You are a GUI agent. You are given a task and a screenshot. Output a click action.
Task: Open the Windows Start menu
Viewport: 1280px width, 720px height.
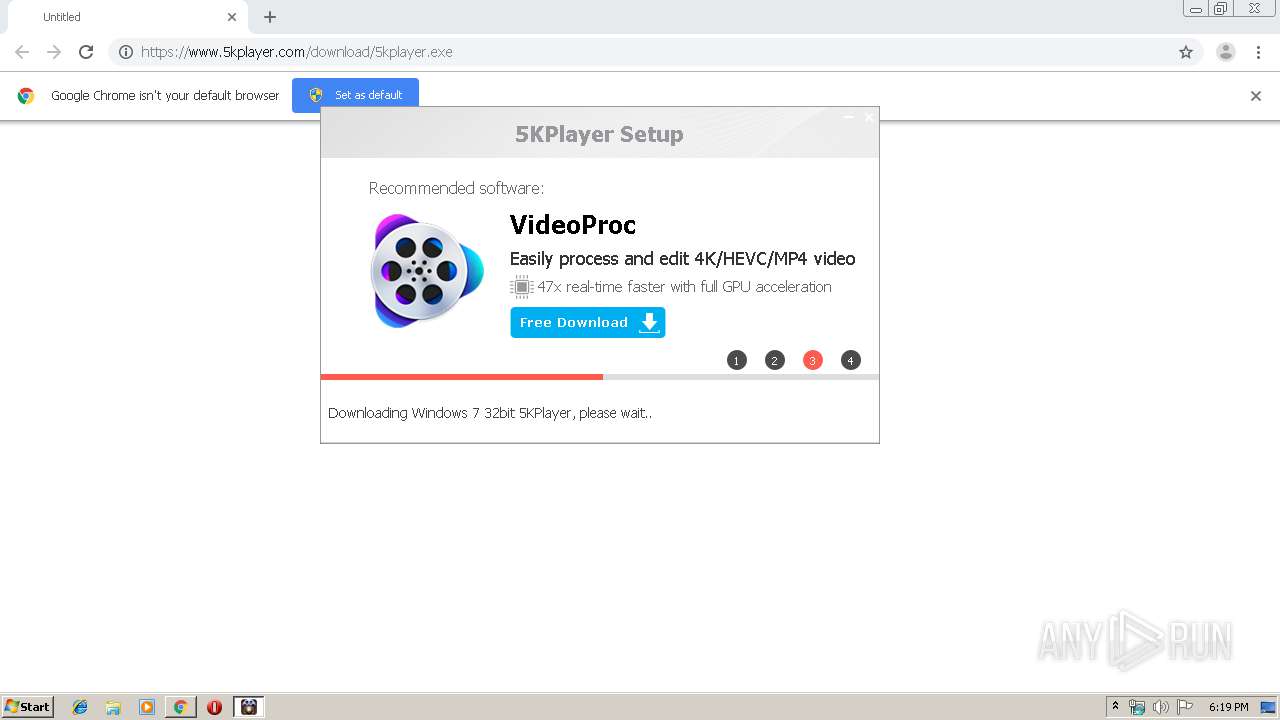[x=28, y=707]
